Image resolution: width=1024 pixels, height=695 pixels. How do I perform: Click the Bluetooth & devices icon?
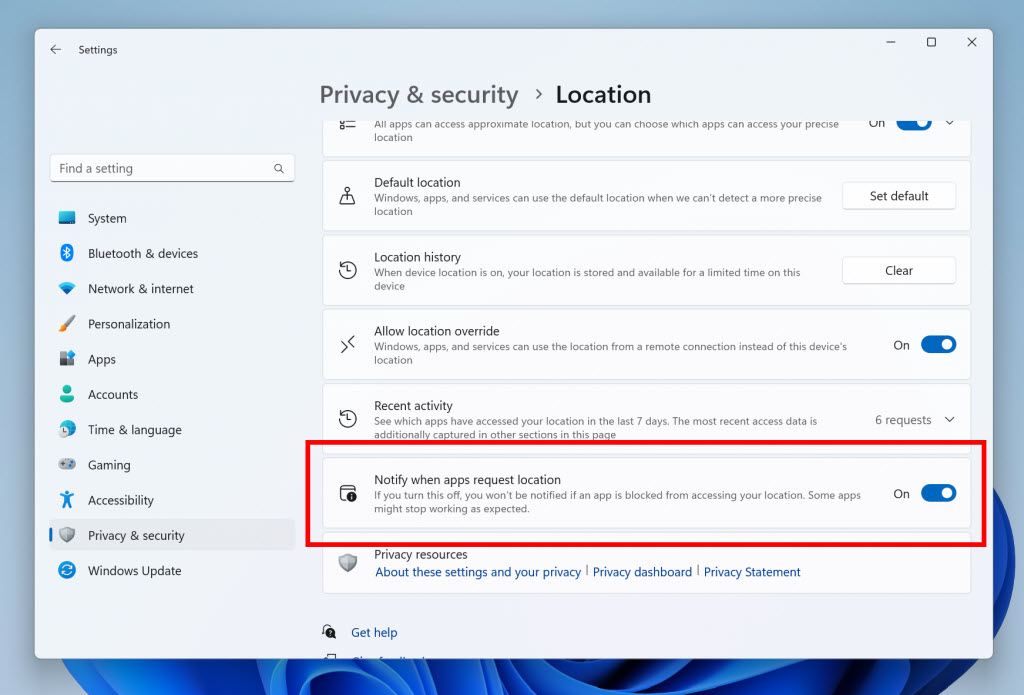[67, 254]
